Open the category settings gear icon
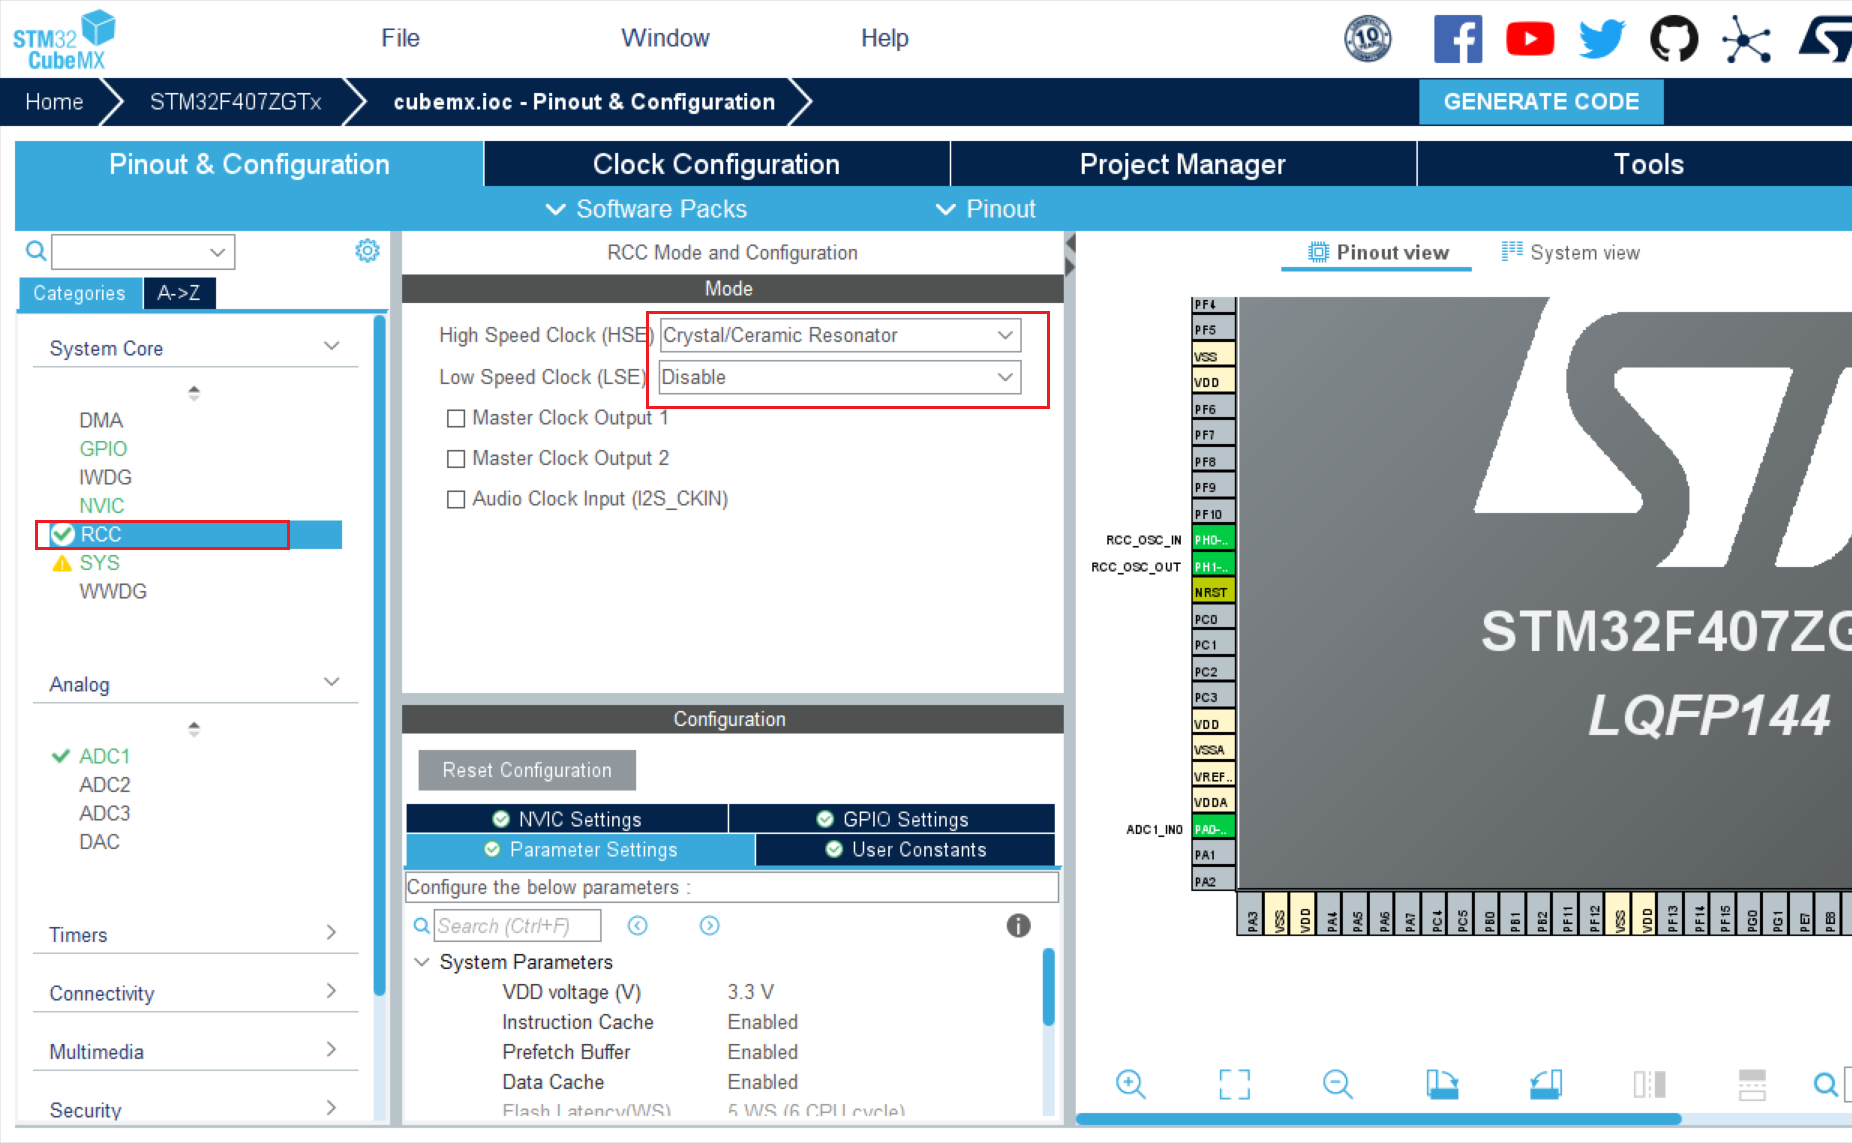 pos(367,251)
